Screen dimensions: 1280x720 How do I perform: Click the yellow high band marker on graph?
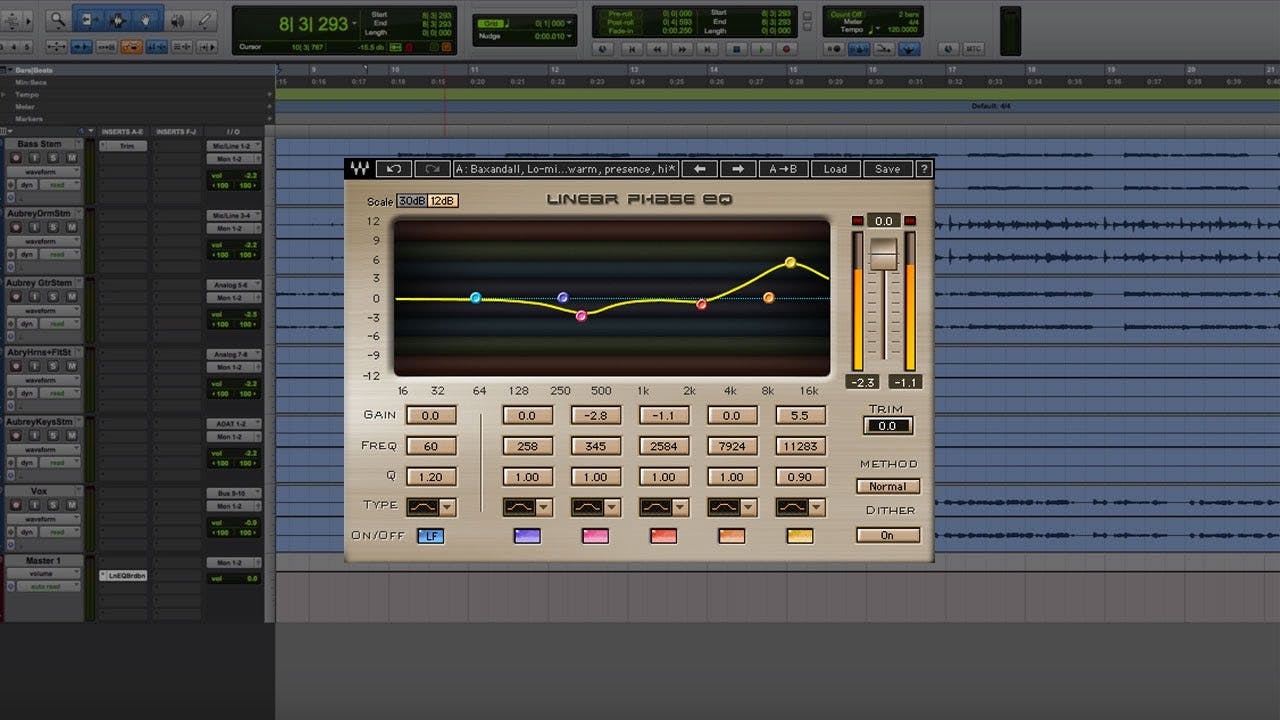[x=790, y=262]
